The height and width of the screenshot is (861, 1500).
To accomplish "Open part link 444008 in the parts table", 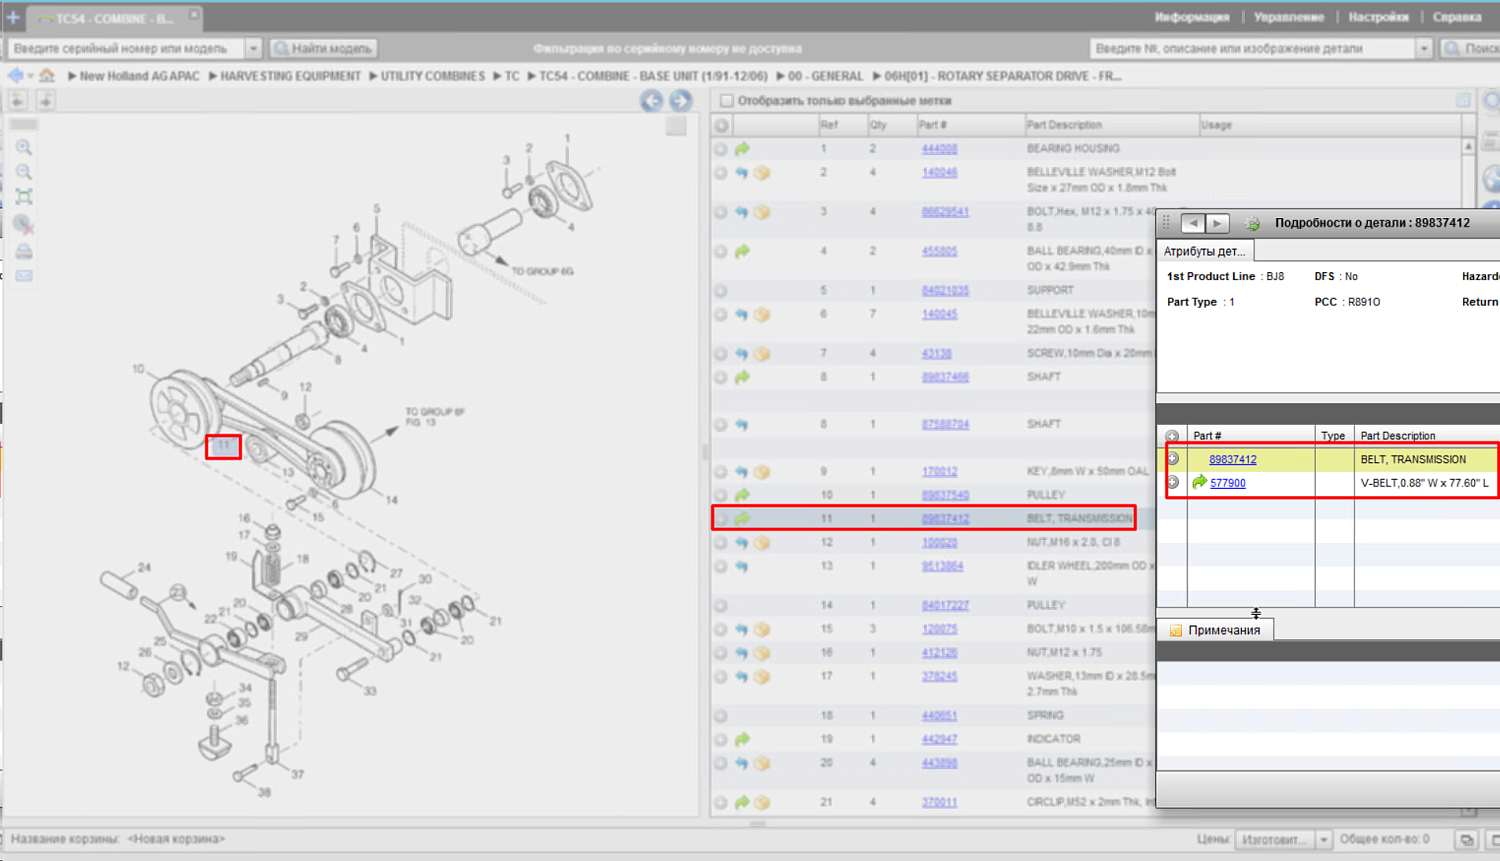I will 939,149.
